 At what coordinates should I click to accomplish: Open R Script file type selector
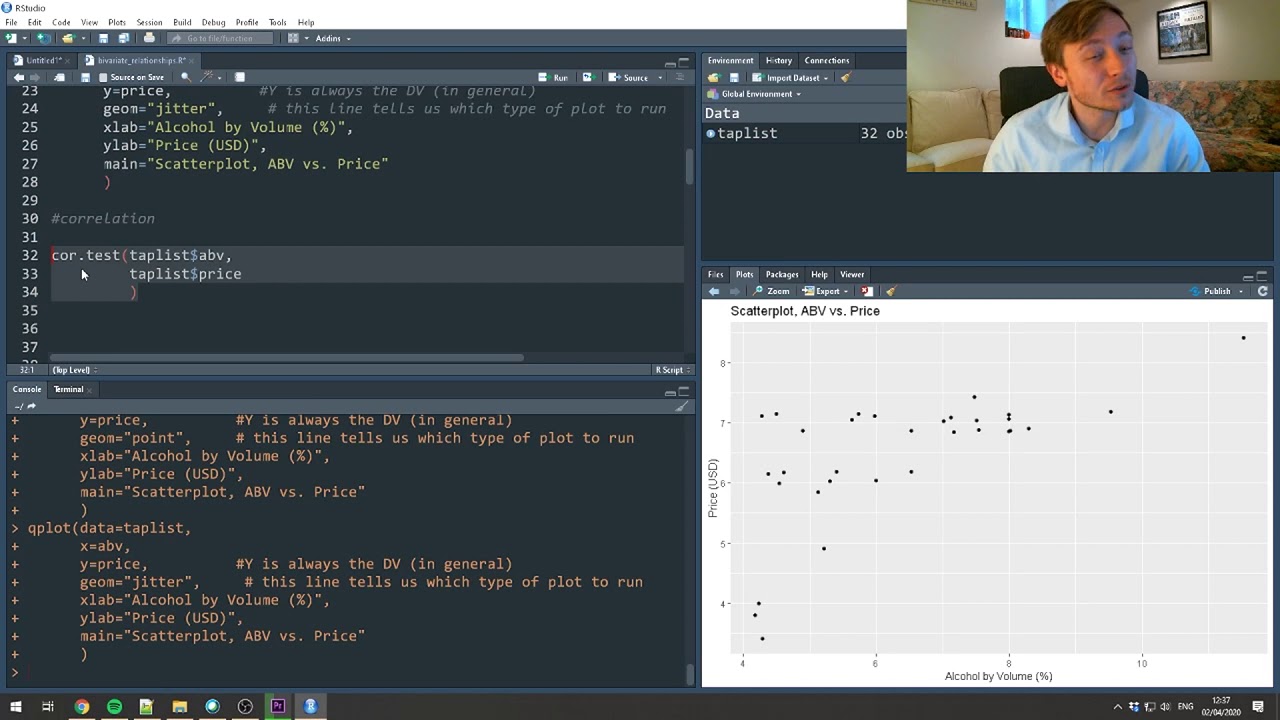671,370
